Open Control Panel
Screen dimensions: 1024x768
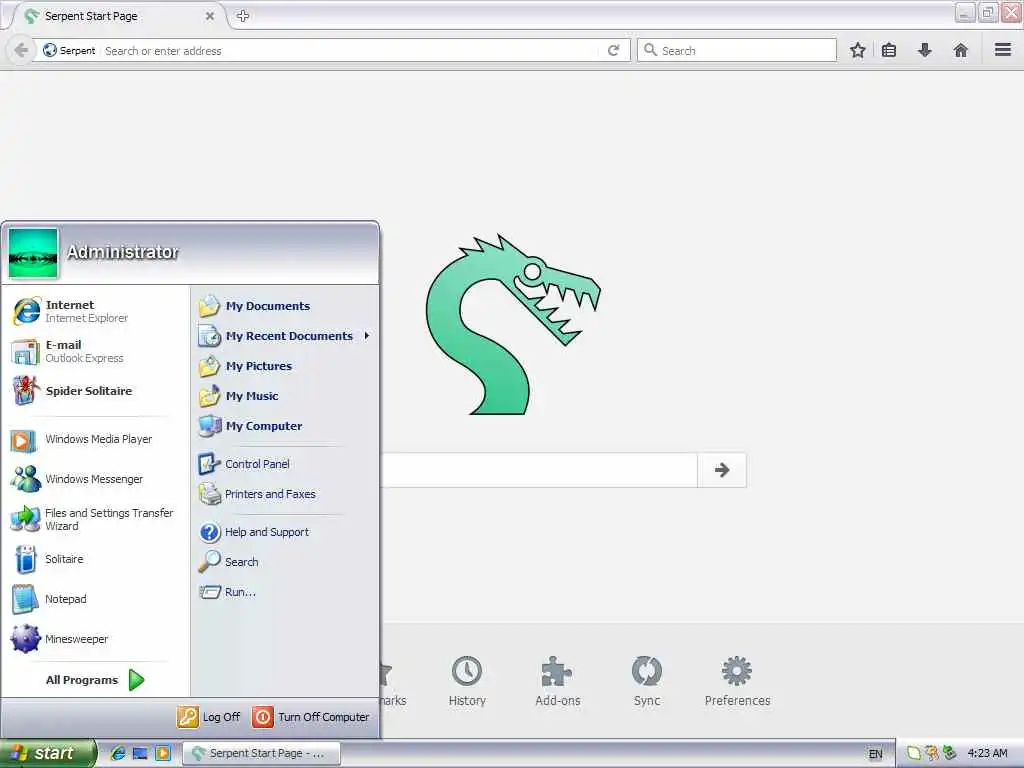pos(244,464)
